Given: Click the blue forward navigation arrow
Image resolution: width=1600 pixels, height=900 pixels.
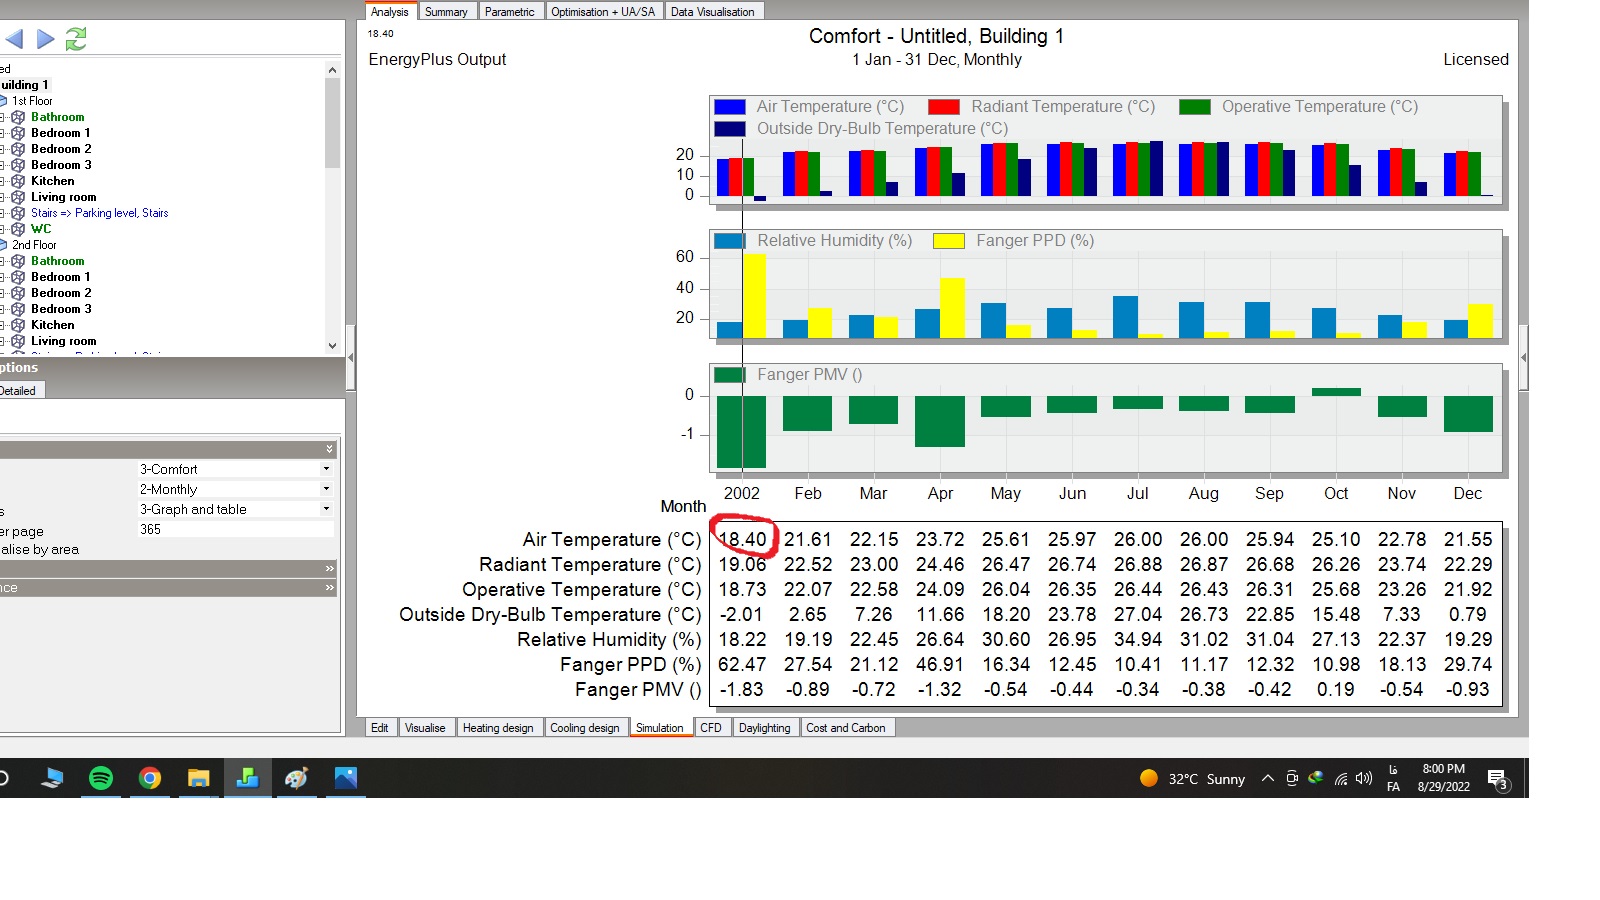Looking at the screenshot, I should (x=46, y=39).
